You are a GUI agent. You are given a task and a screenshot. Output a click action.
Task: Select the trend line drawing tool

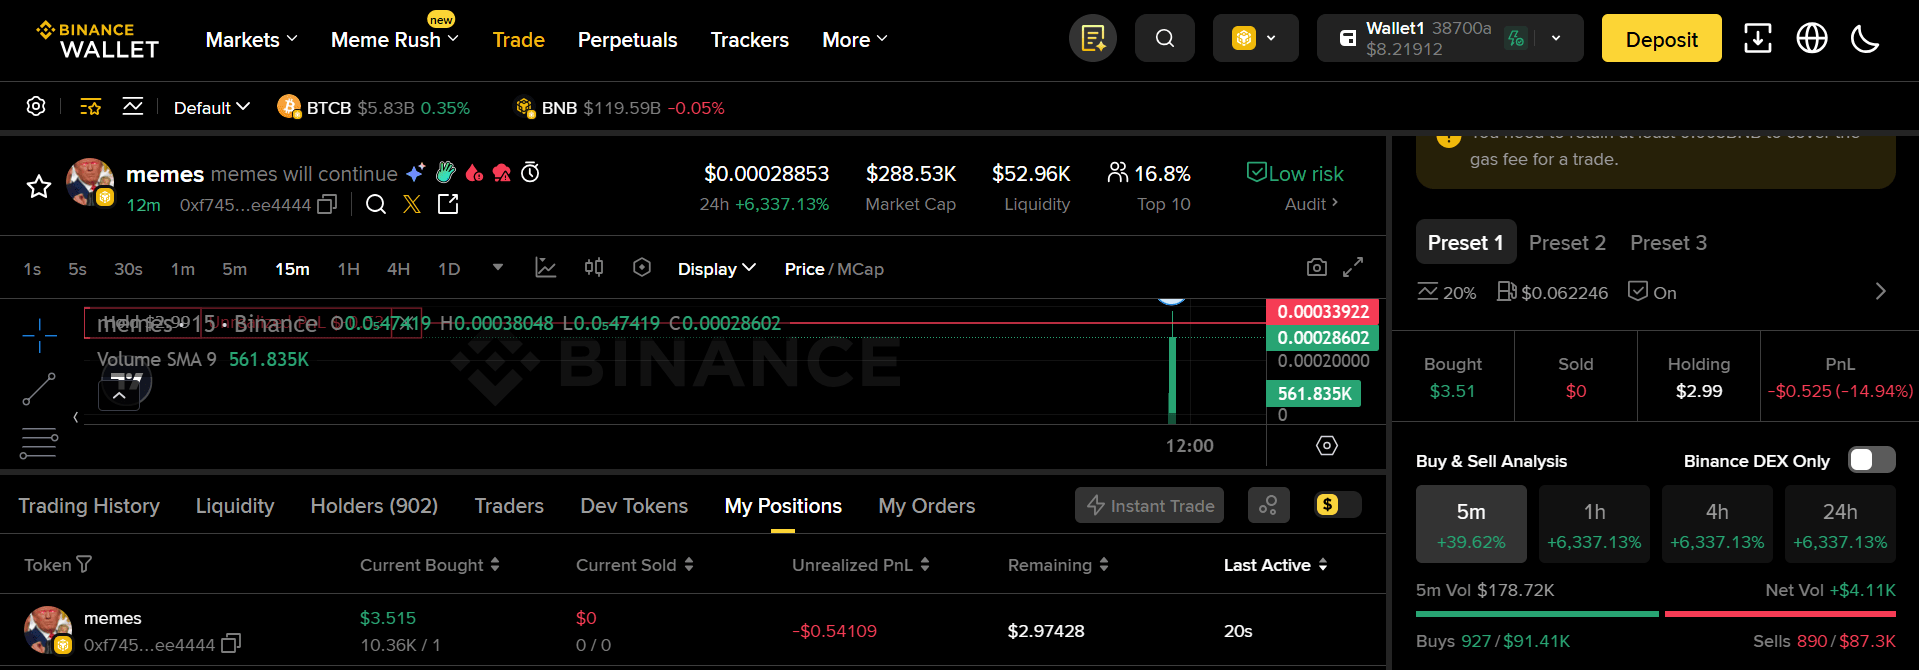point(39,389)
